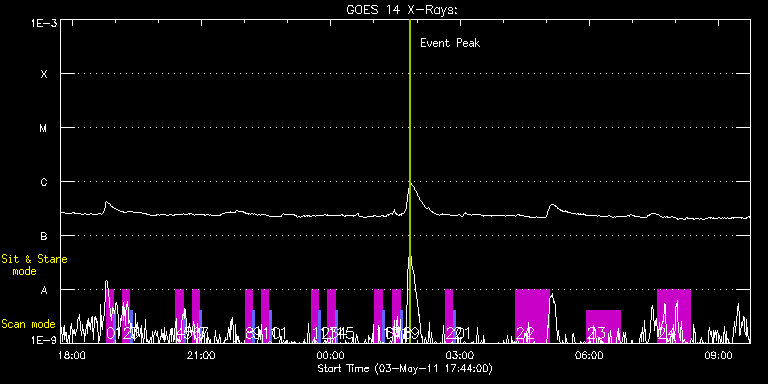Image resolution: width=768 pixels, height=384 pixels.
Task: Click the '06:00' time axis label
Action: click(590, 355)
